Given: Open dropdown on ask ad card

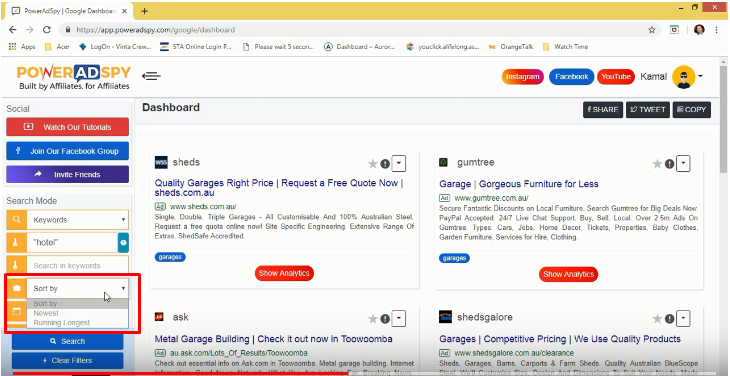Looking at the screenshot, I should [399, 319].
